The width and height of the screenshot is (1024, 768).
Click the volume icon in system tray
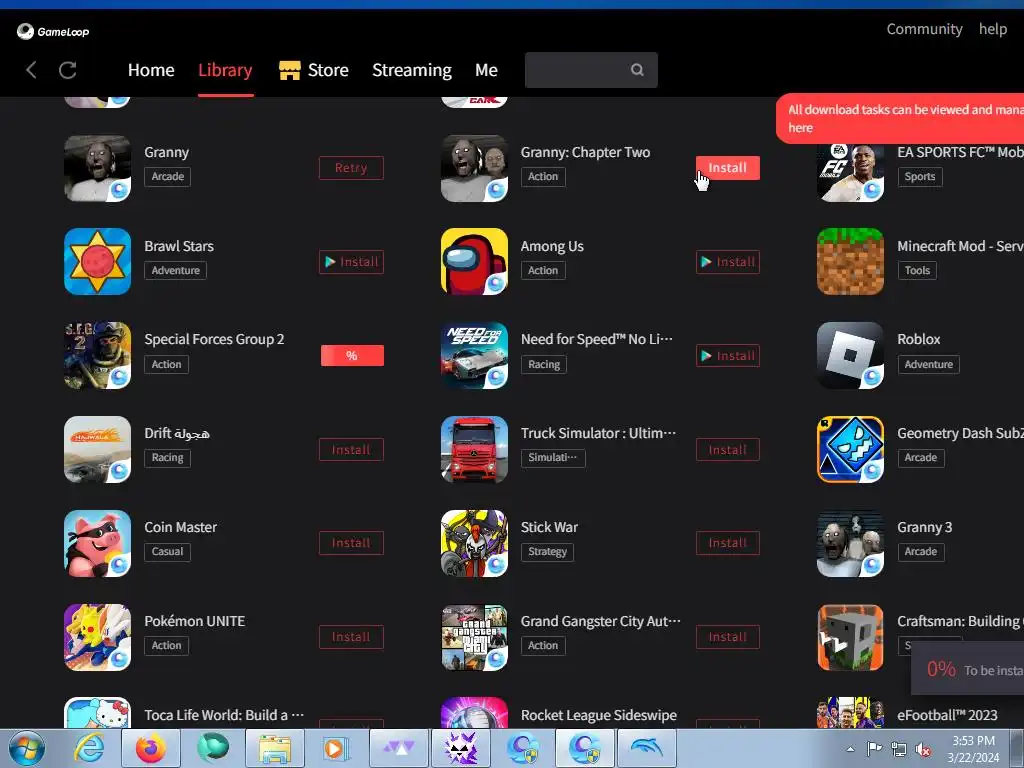[x=923, y=750]
